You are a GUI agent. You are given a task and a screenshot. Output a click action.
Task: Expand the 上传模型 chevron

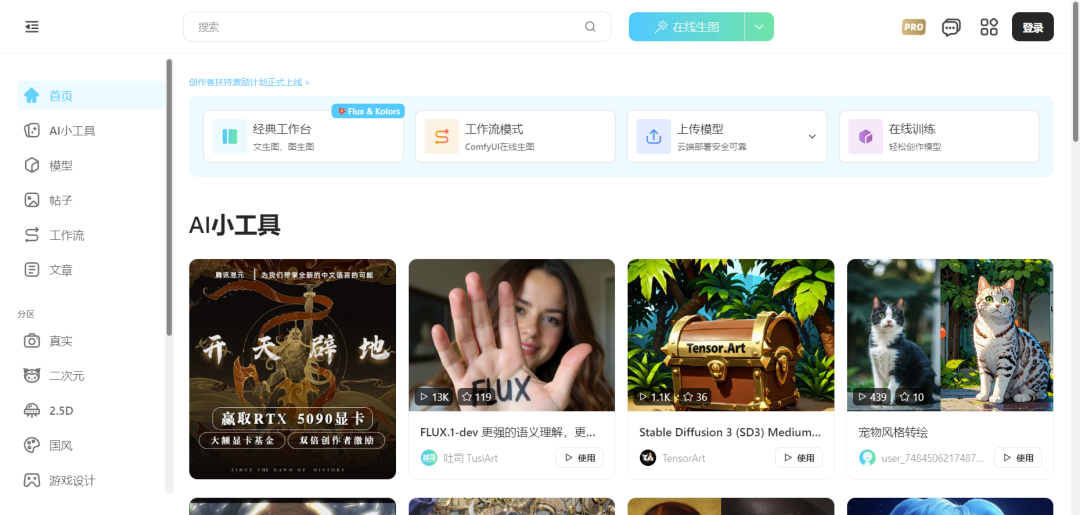click(x=812, y=136)
